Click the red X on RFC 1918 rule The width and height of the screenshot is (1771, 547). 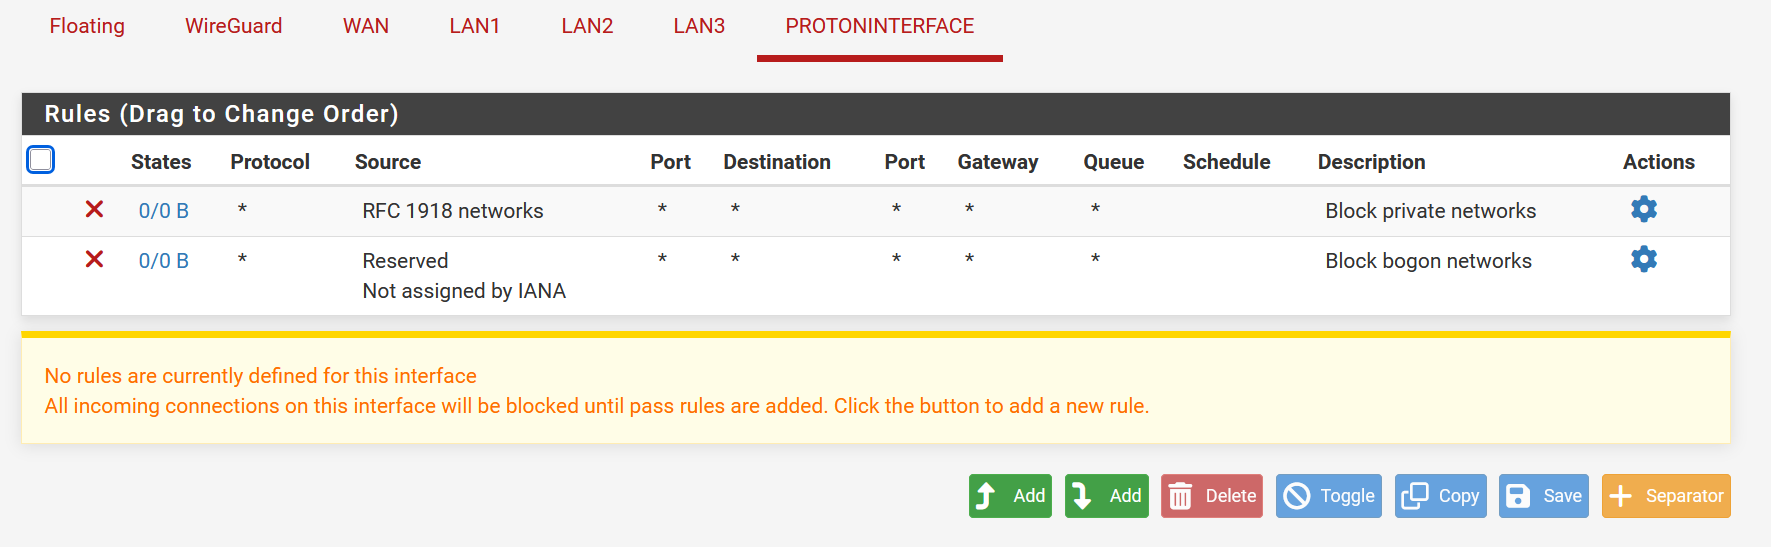(x=95, y=209)
